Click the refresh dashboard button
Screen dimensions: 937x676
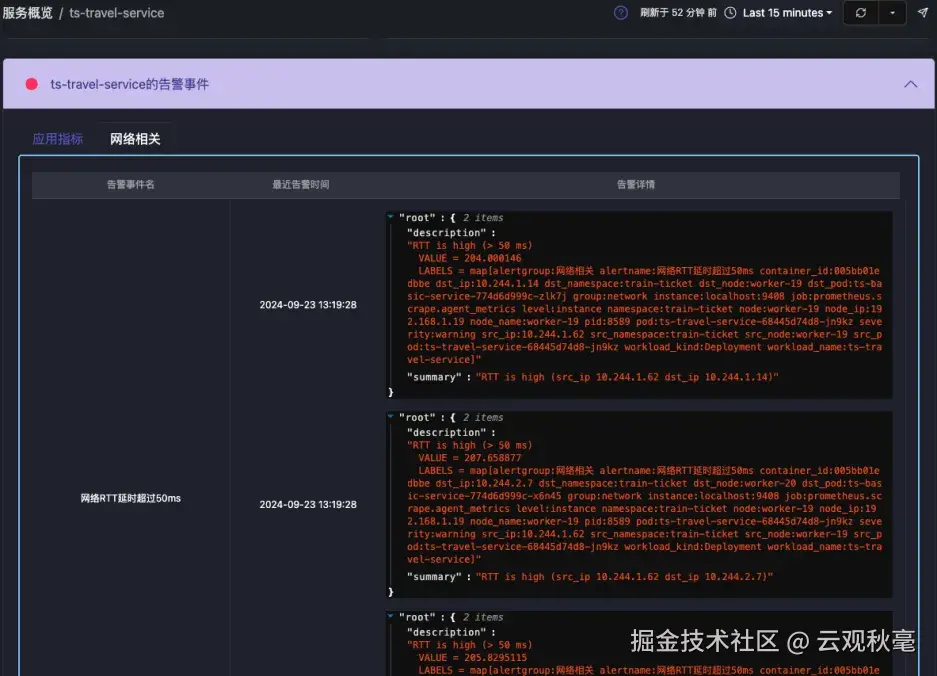(861, 13)
